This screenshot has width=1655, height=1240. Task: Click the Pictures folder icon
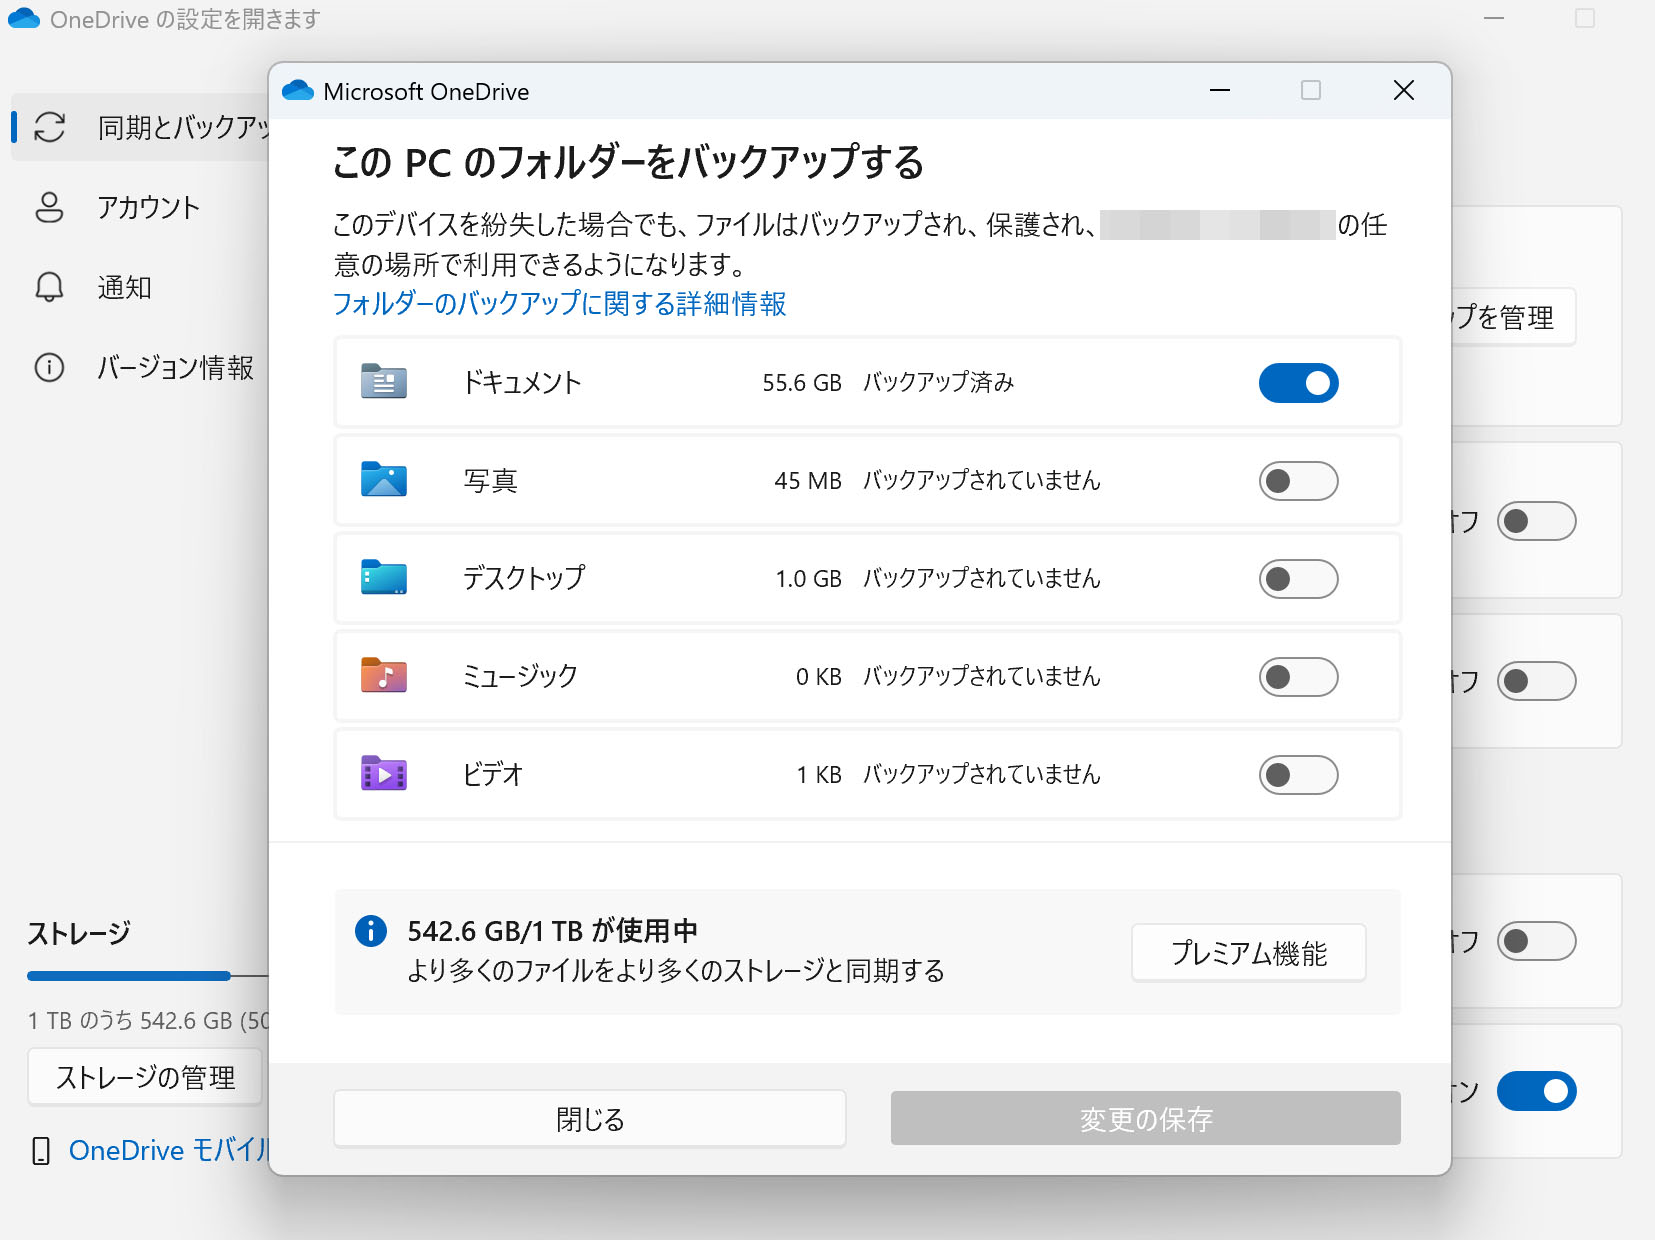(x=383, y=480)
